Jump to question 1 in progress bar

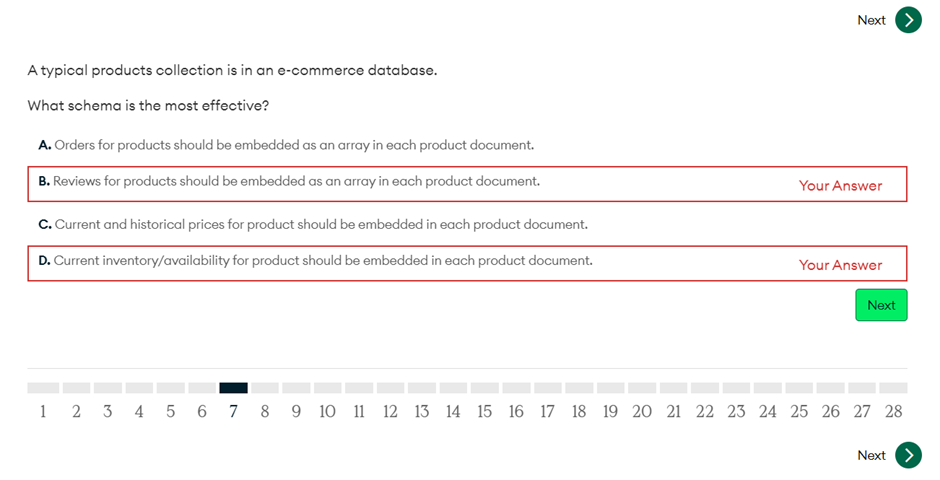pos(43,388)
